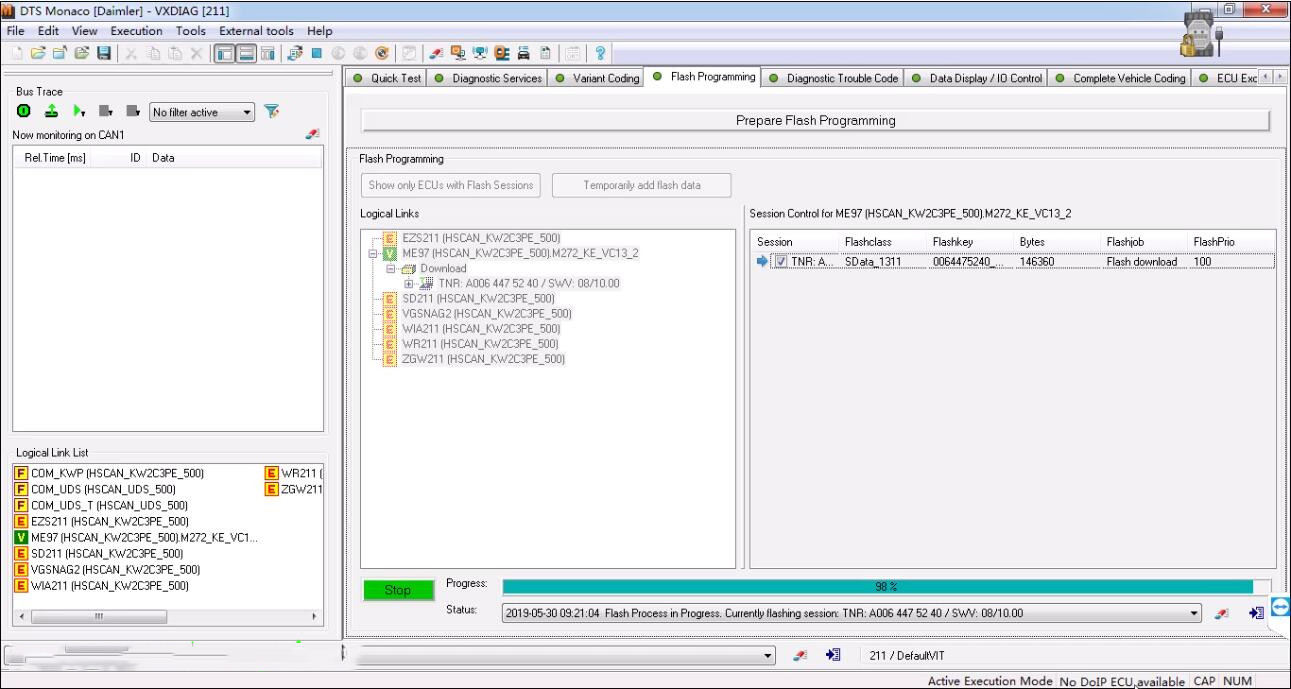Uncheck the TNR session checkbox

[x=782, y=262]
